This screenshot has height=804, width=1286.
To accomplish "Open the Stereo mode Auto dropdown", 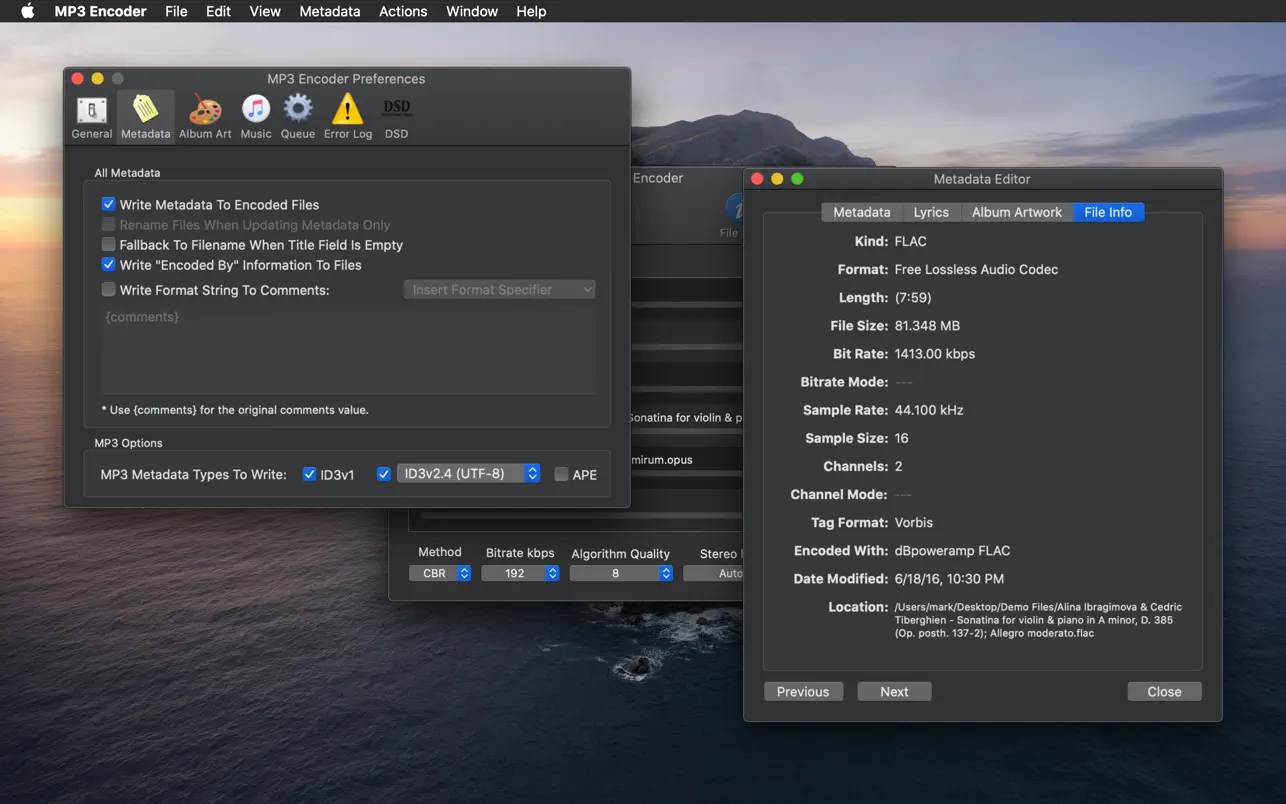I will pos(713,573).
